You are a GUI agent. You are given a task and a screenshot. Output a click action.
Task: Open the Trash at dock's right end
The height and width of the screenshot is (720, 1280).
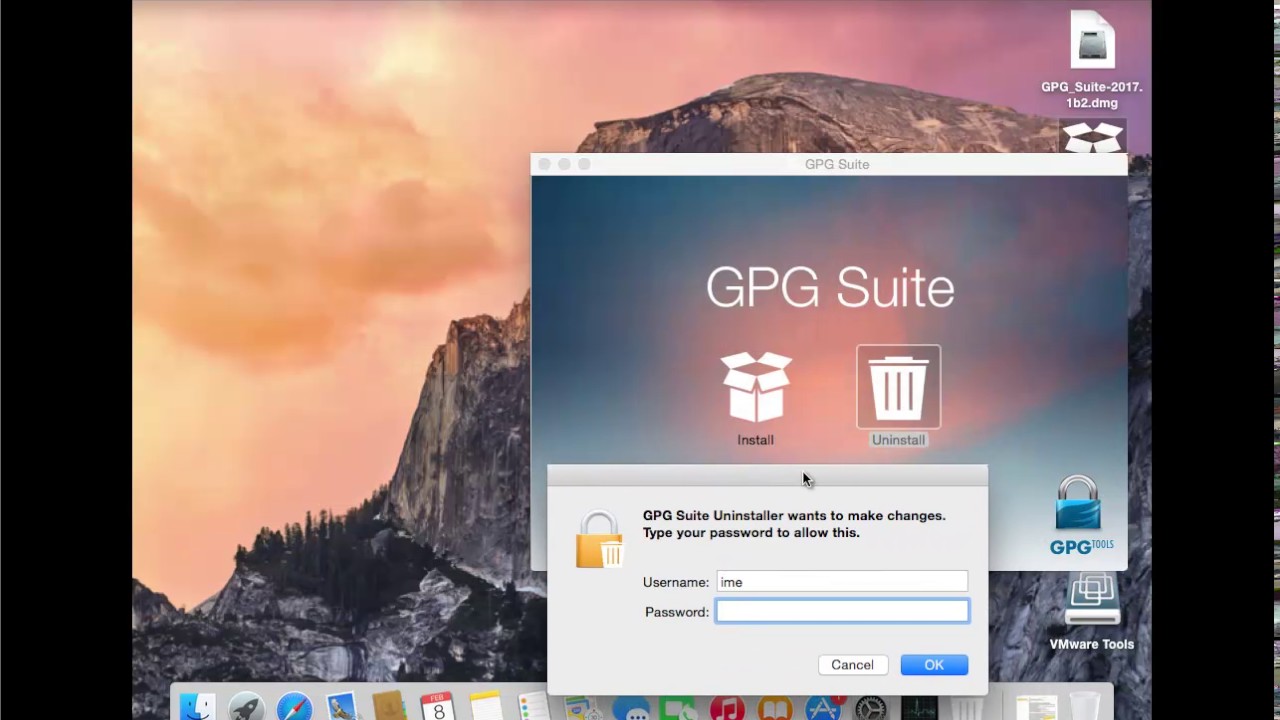tap(1085, 707)
